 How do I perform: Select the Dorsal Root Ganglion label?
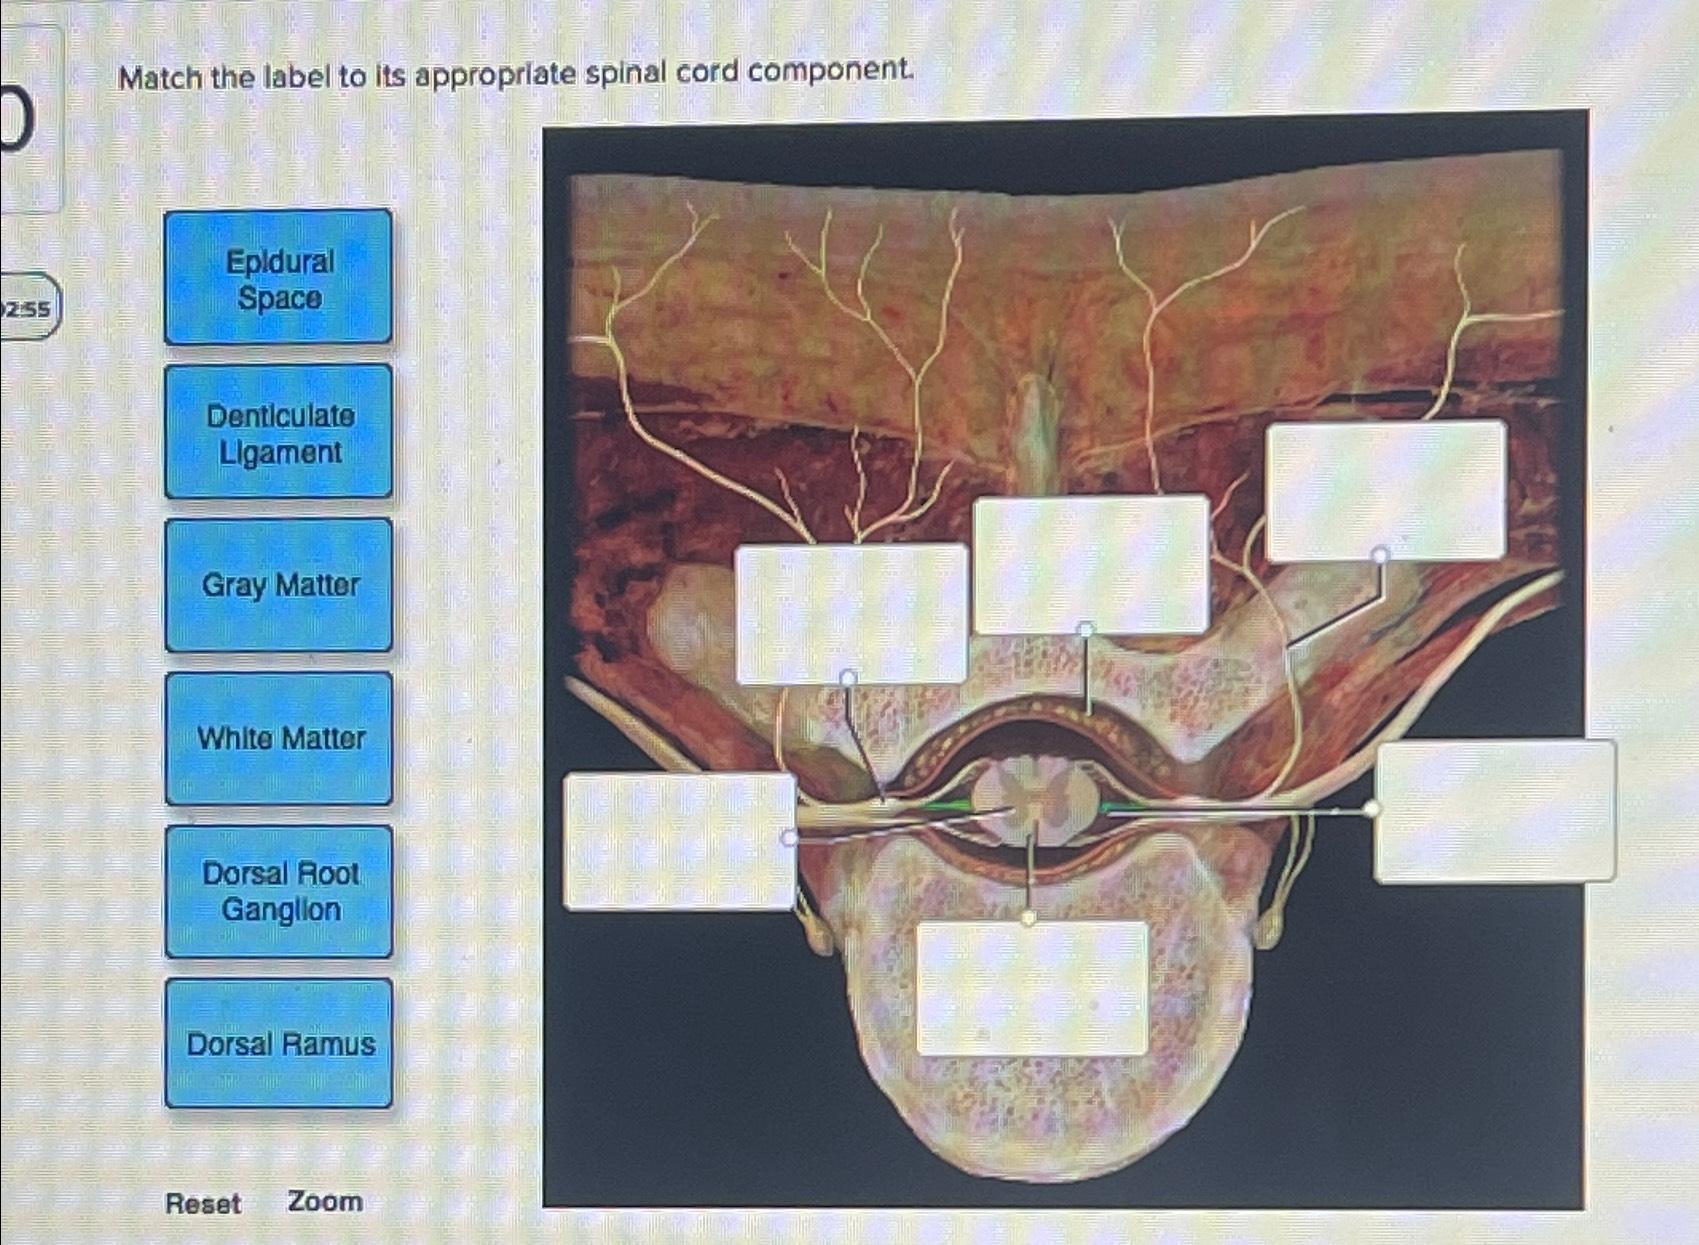[278, 893]
